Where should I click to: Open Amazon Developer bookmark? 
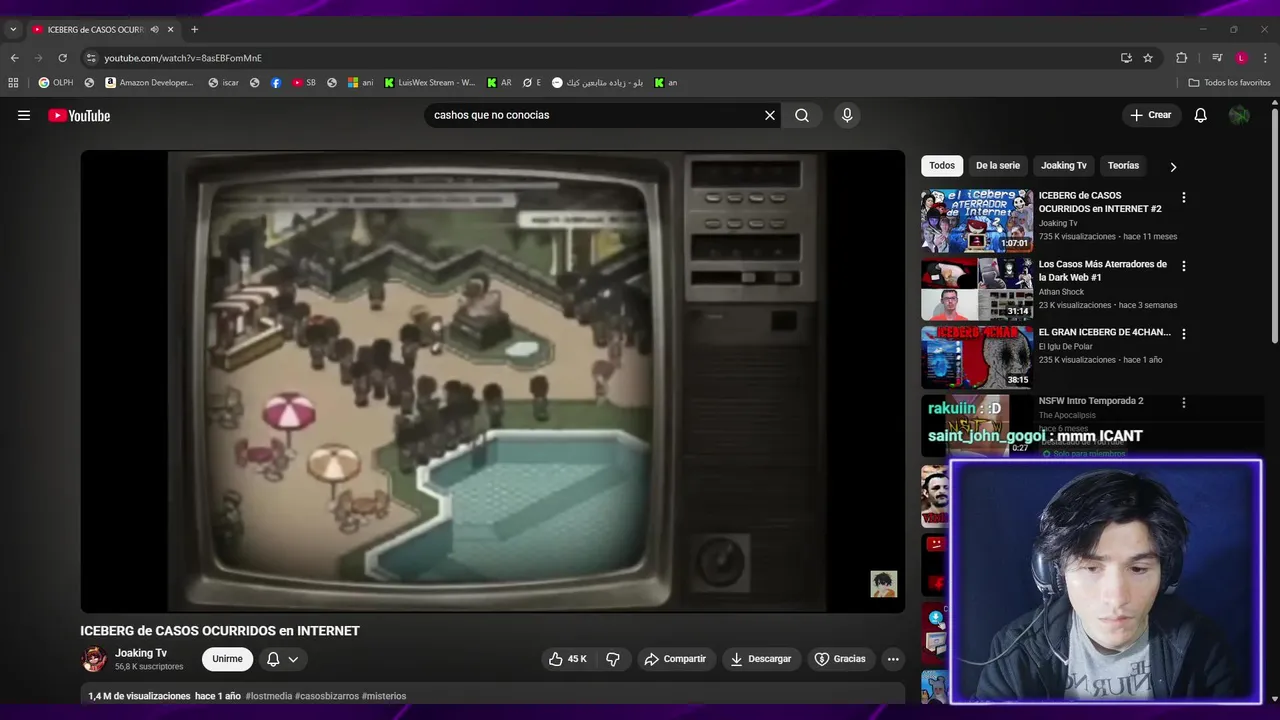tap(149, 83)
